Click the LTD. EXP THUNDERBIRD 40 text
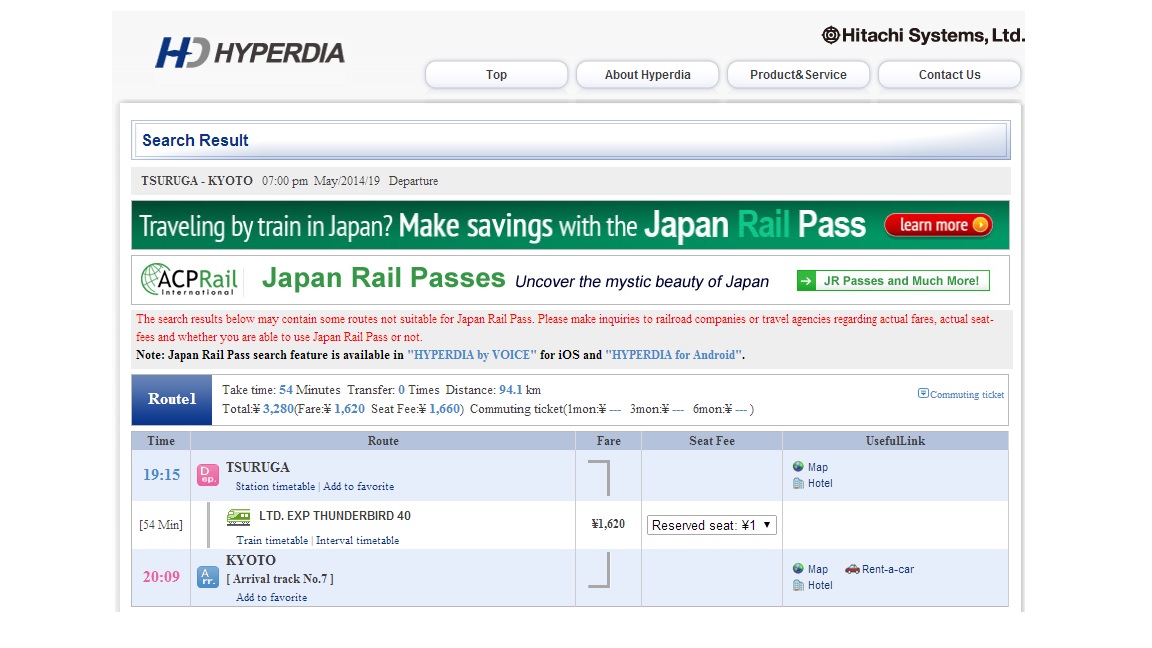Viewport: 1152px width, 648px height. point(335,516)
